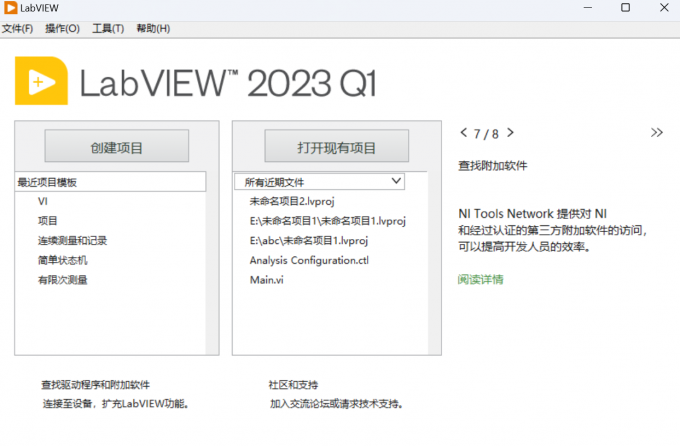Select 简单状态机 template

tap(62, 260)
